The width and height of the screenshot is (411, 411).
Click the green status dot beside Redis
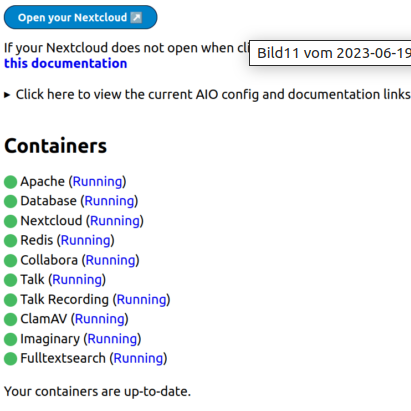pyautogui.click(x=10, y=241)
